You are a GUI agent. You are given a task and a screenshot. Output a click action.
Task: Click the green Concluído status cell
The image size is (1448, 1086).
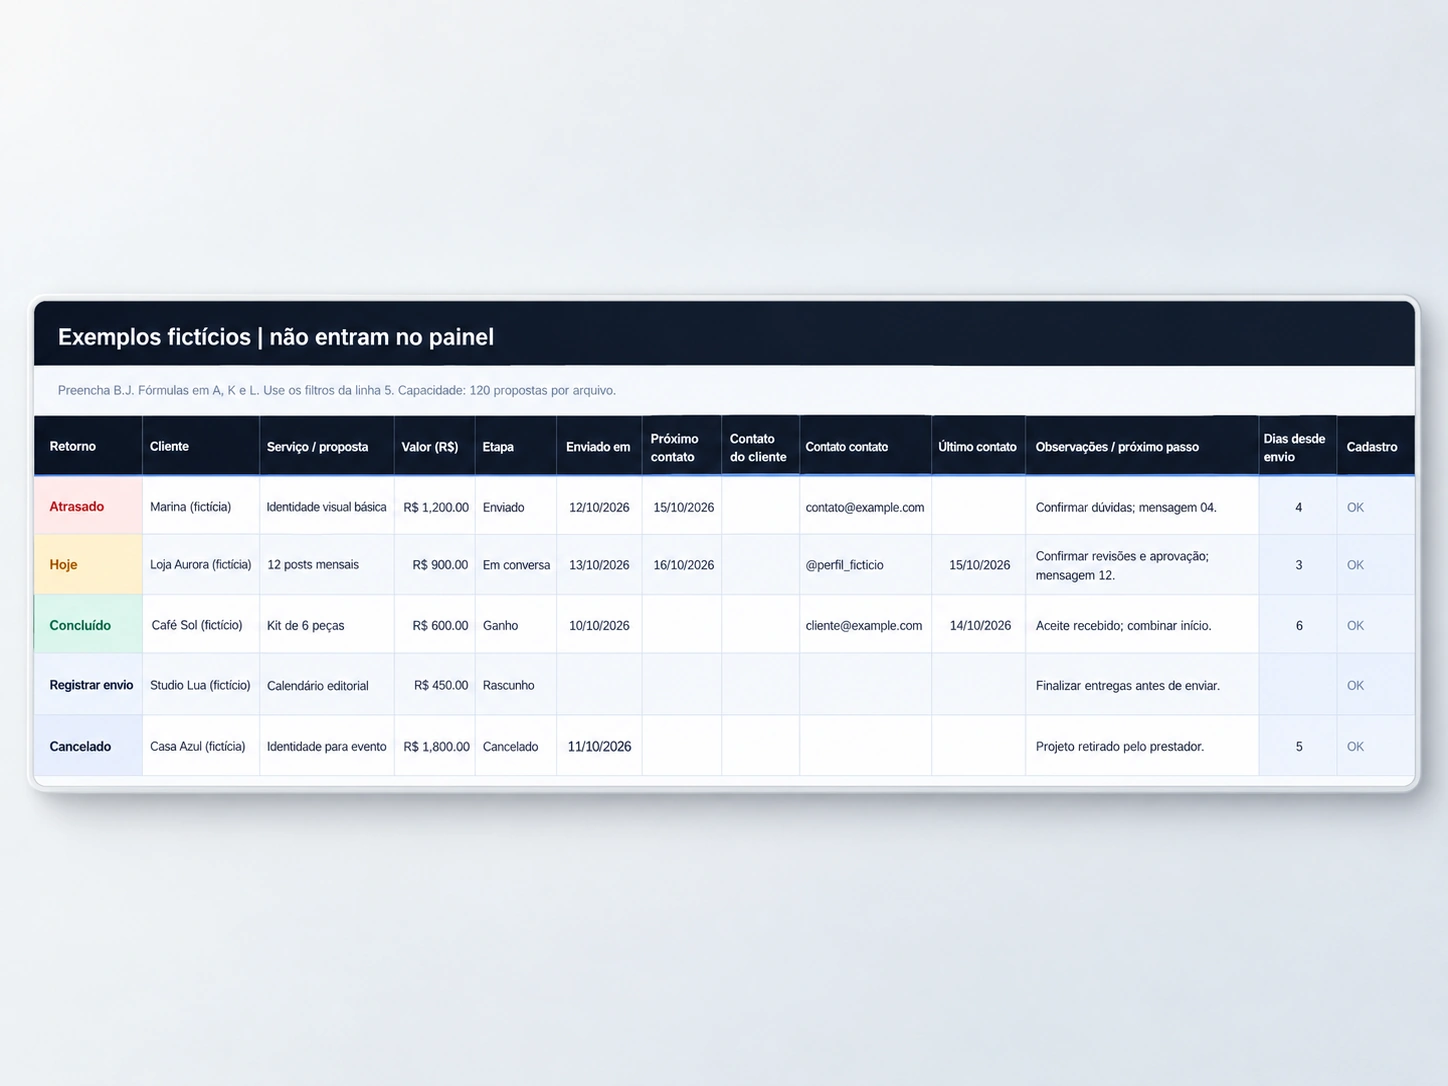coord(88,625)
